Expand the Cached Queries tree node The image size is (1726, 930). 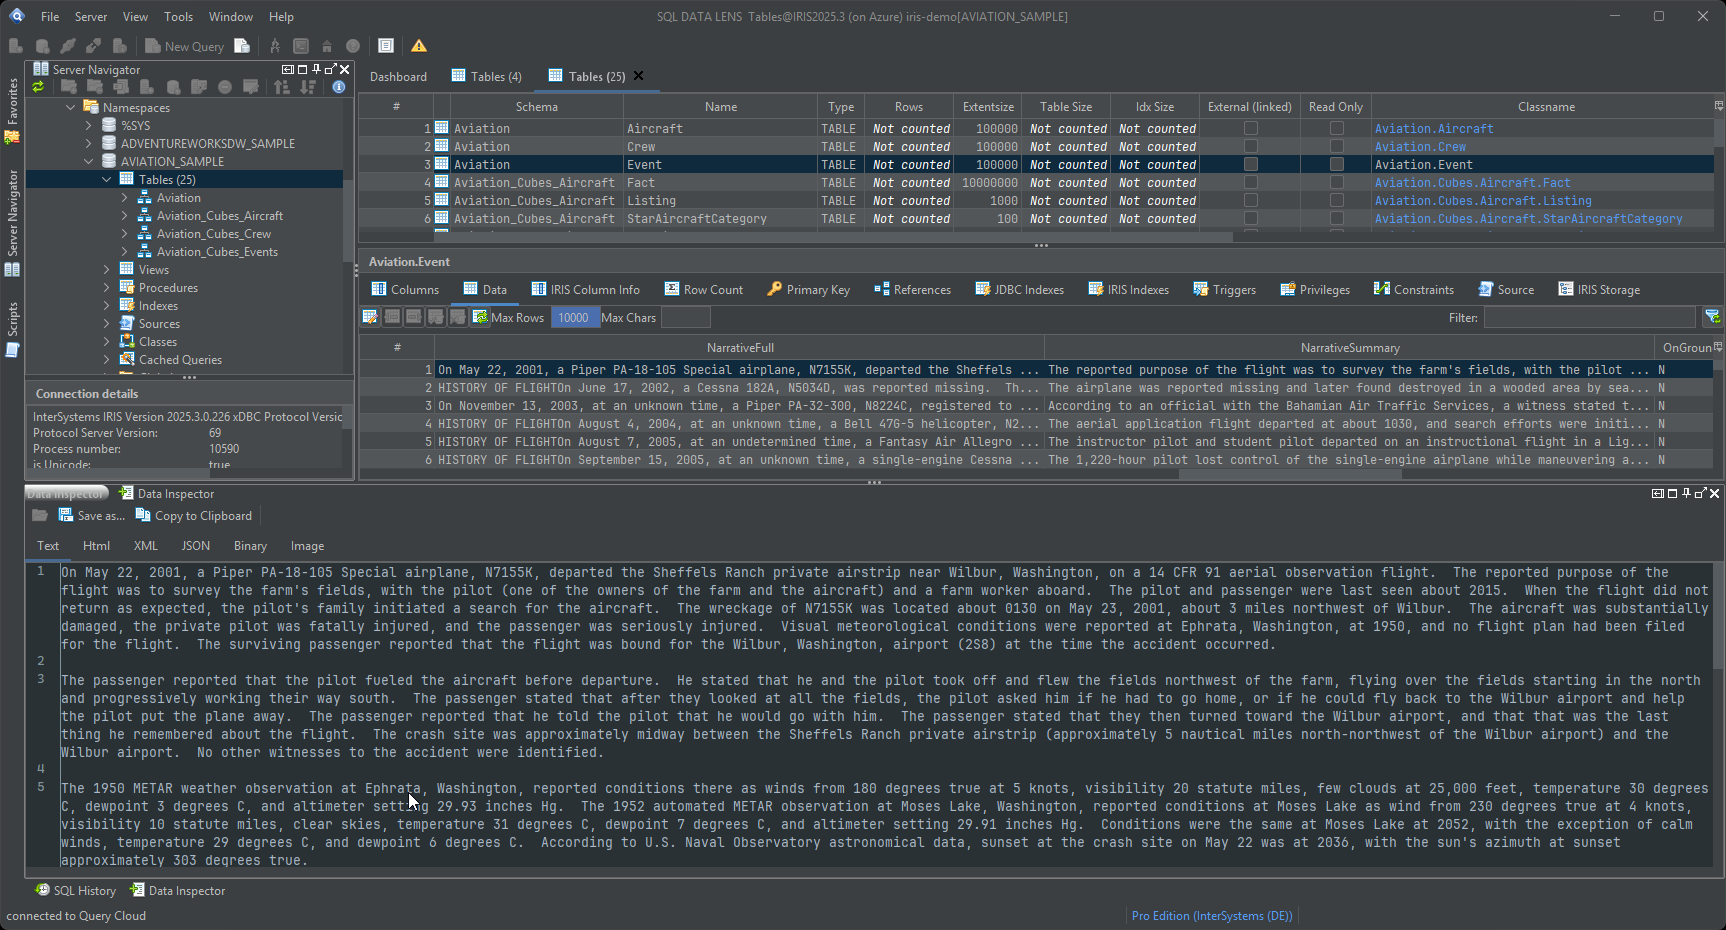[106, 359]
